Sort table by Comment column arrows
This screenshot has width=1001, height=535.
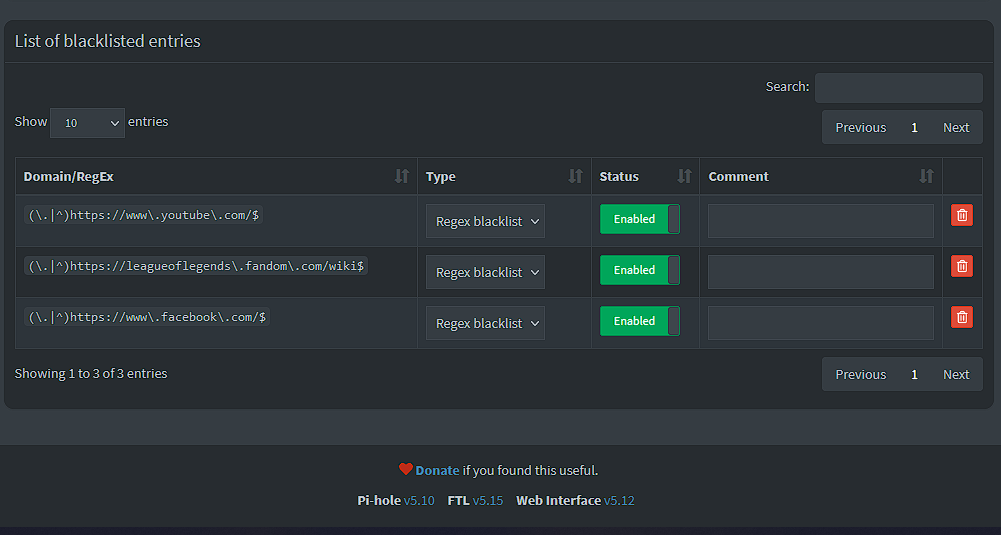pyautogui.click(x=926, y=176)
